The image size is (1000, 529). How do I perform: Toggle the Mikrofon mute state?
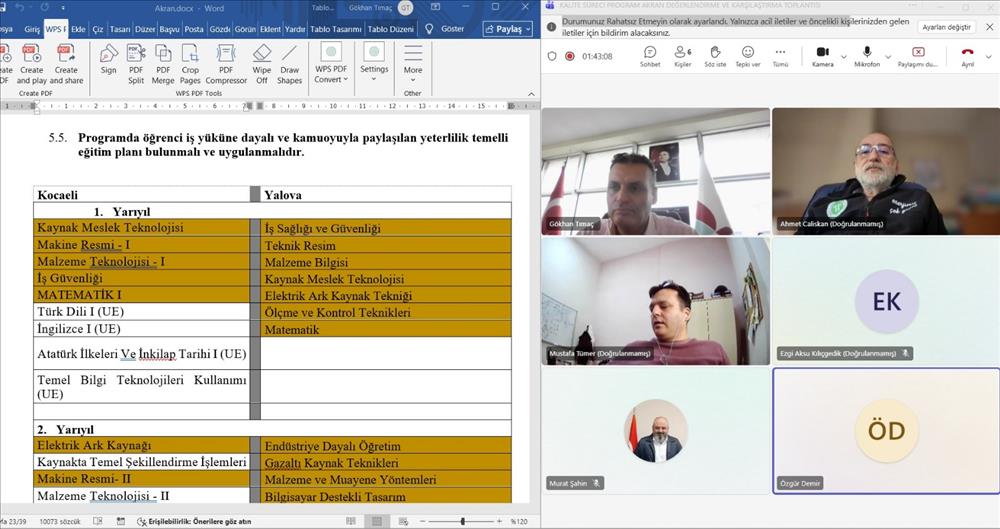[867, 56]
